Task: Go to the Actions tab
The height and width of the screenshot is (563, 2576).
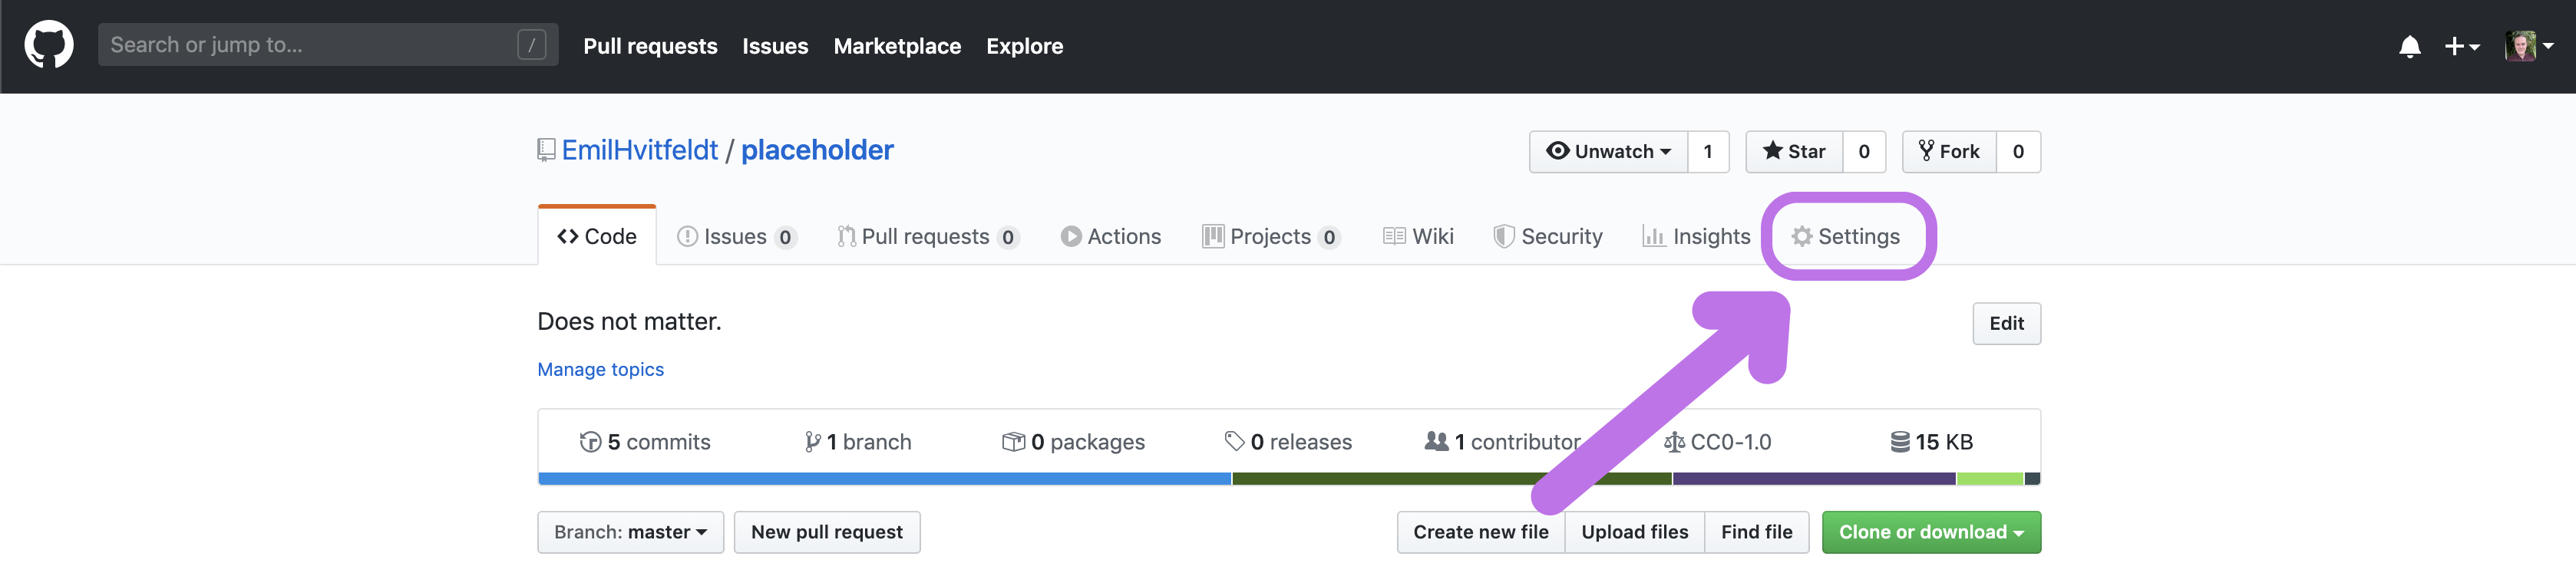Action: point(1110,236)
